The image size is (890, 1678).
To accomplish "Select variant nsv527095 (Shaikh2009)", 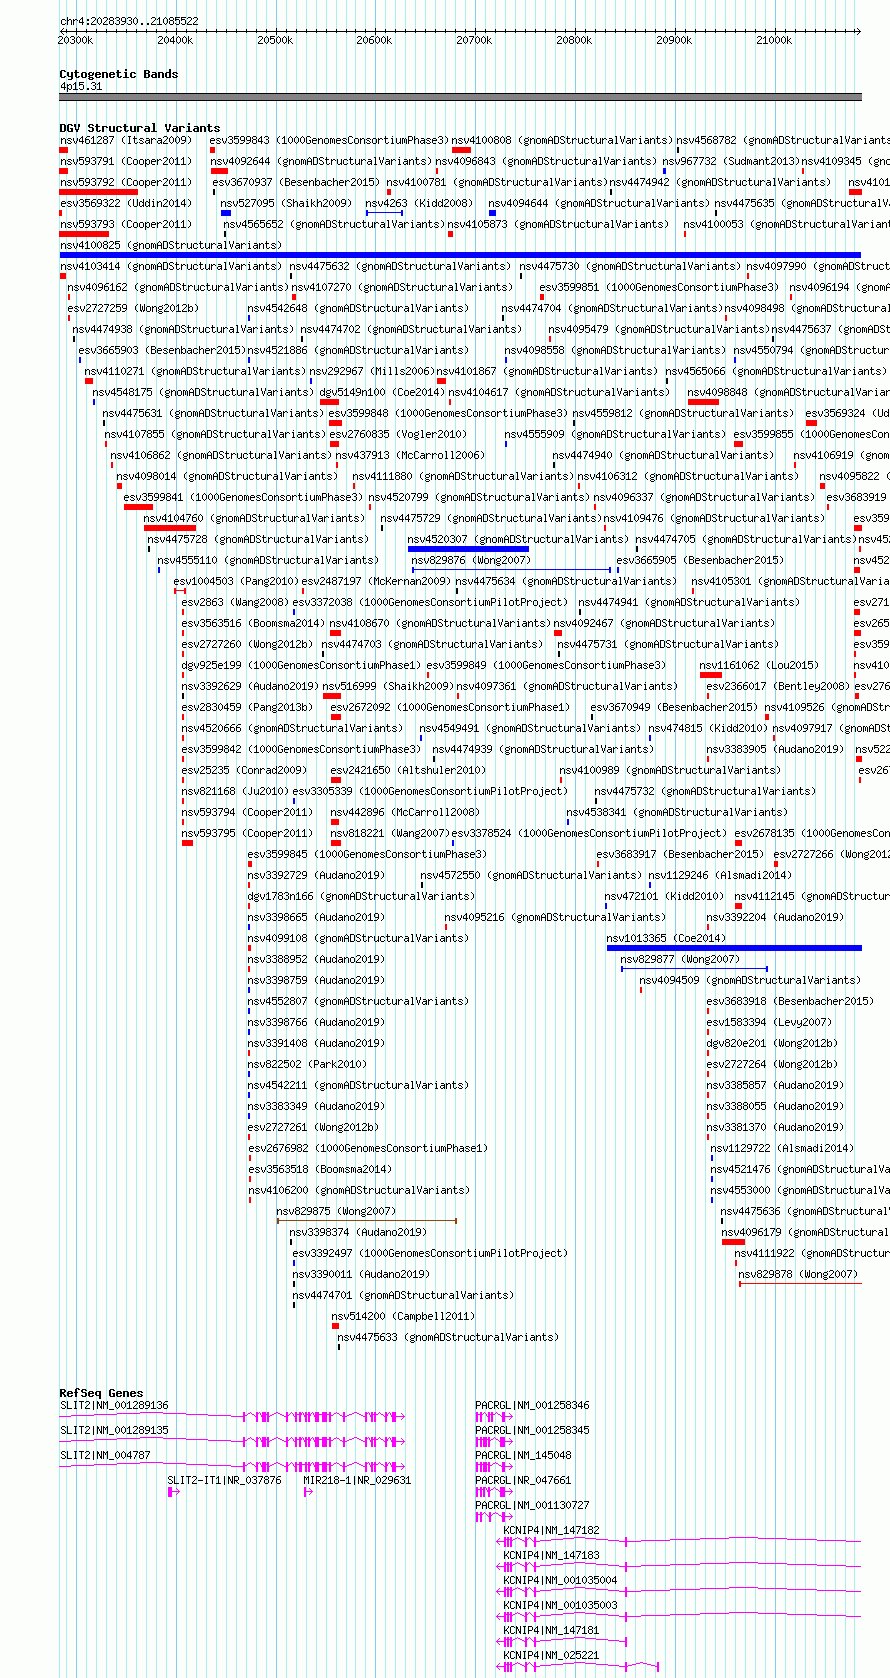I will (x=286, y=203).
